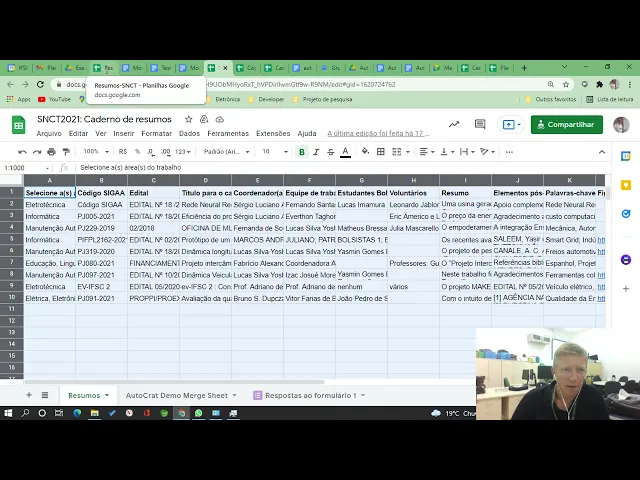Activate the paint format tool
The height and width of the screenshot is (480, 640).
[66, 152]
